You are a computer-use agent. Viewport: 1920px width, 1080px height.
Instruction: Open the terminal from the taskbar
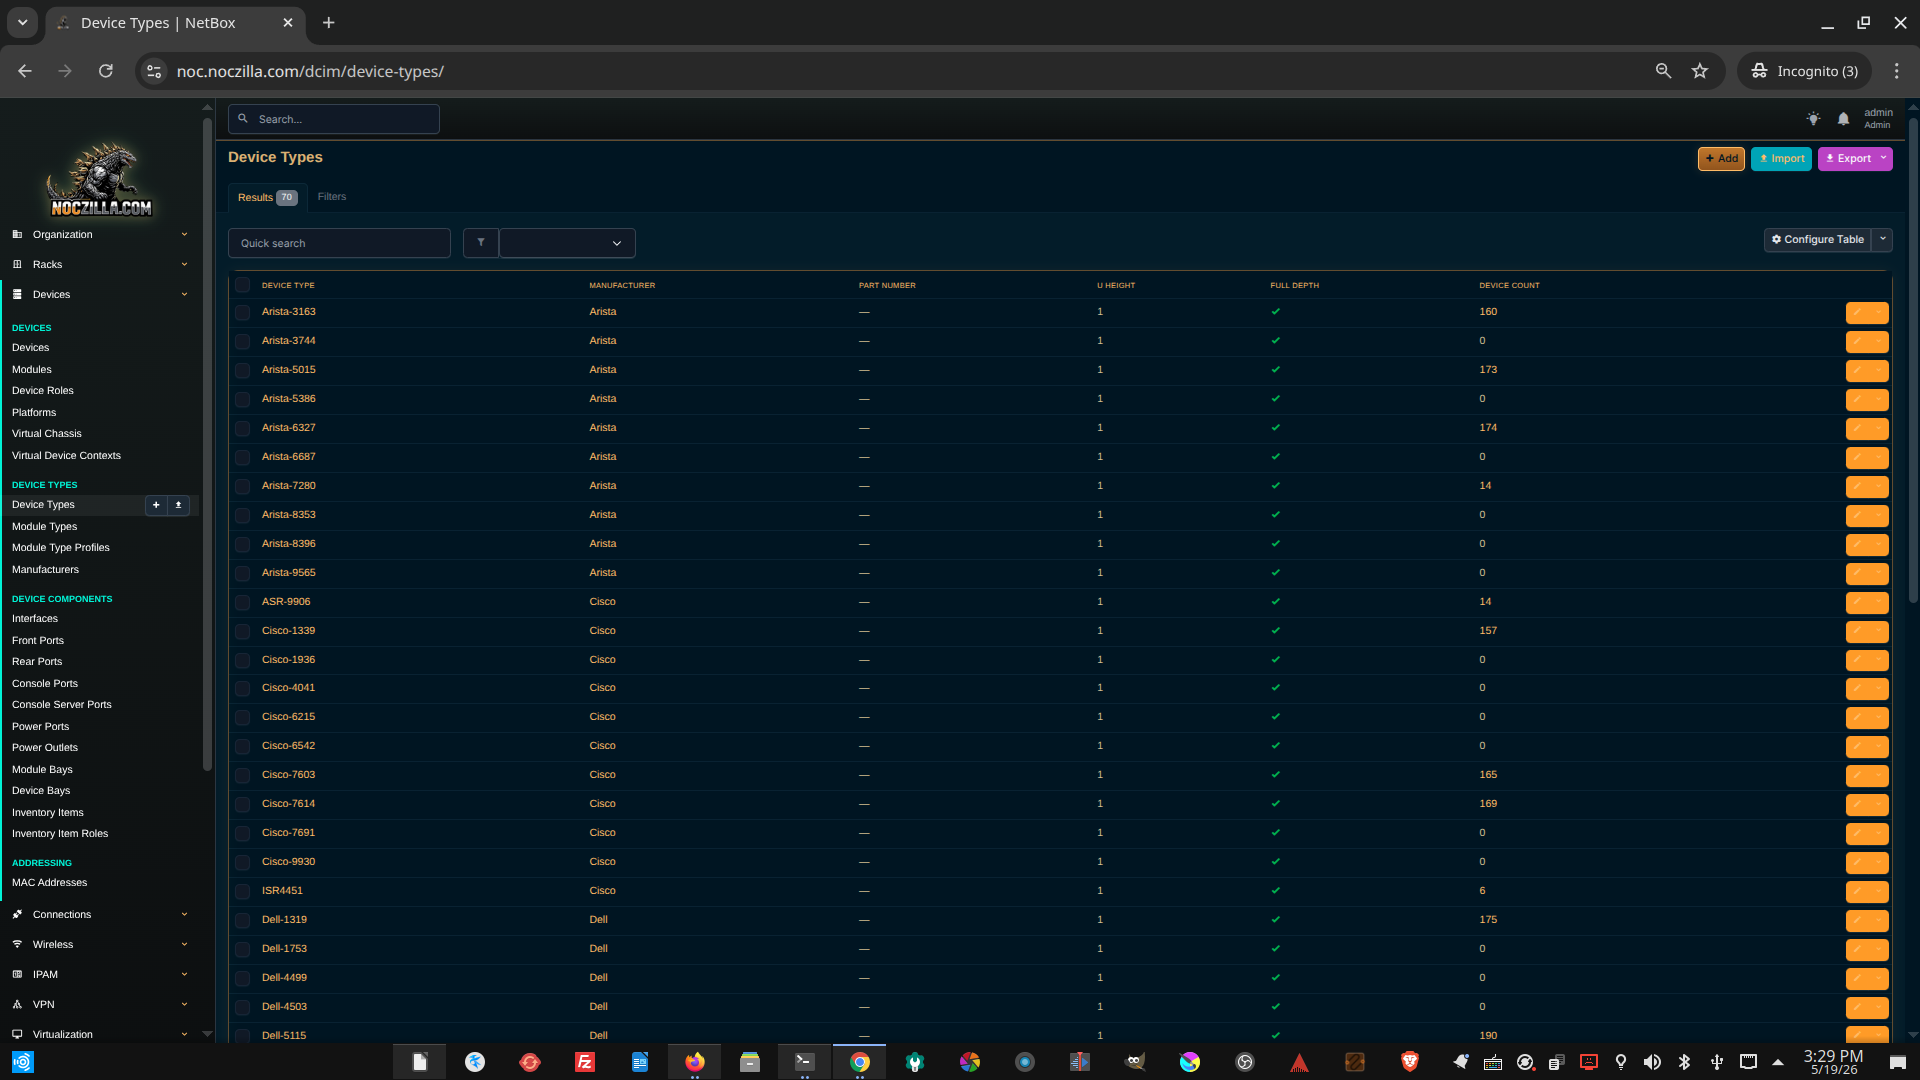coord(805,1062)
